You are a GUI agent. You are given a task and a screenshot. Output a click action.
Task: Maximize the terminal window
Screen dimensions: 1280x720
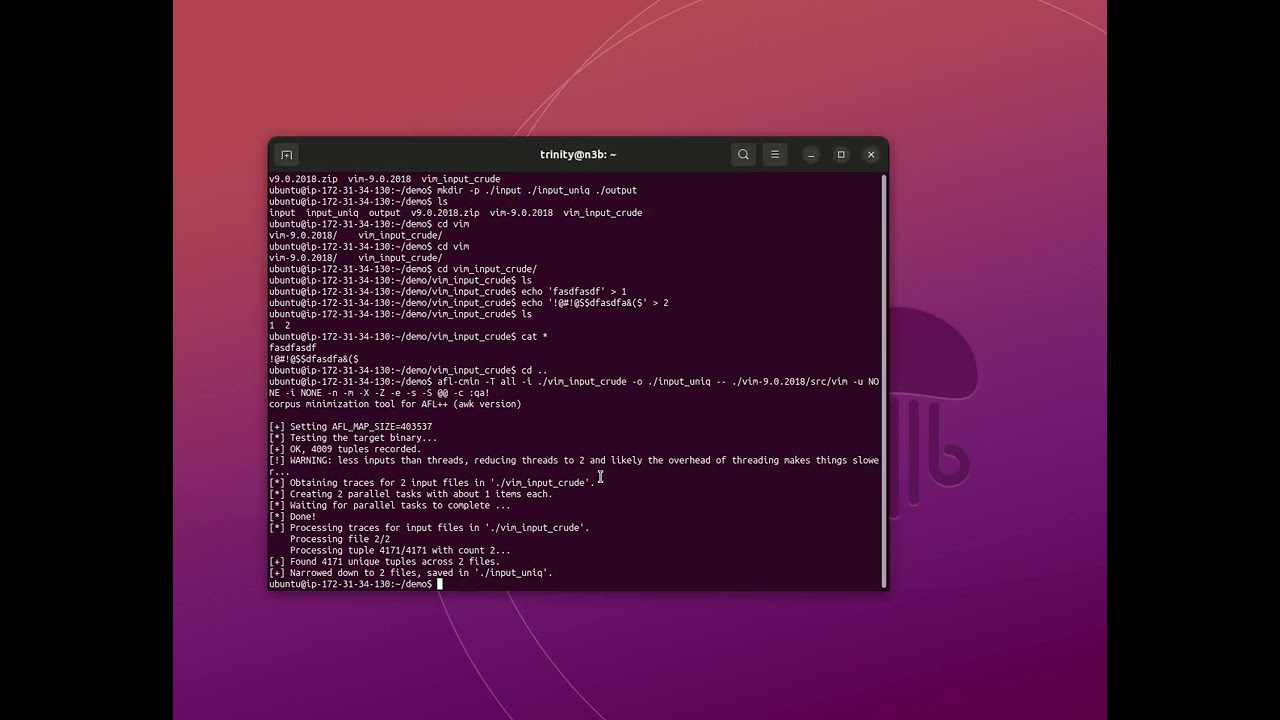841,155
